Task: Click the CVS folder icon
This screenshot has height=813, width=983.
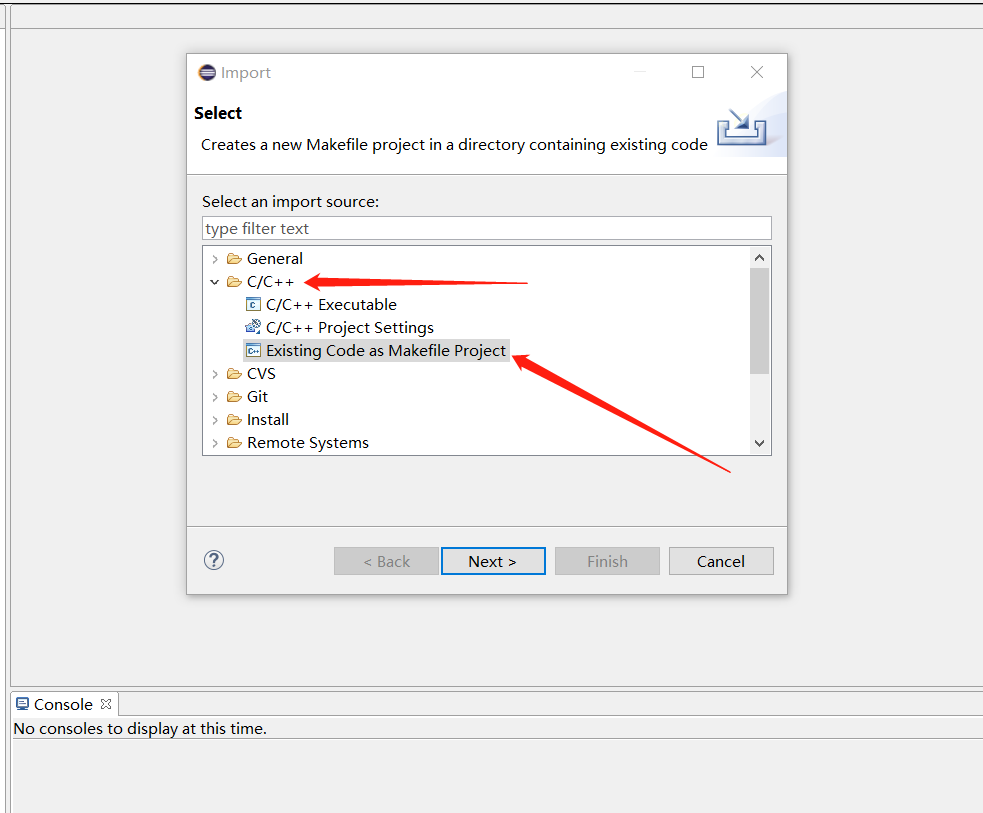Action: tap(234, 374)
